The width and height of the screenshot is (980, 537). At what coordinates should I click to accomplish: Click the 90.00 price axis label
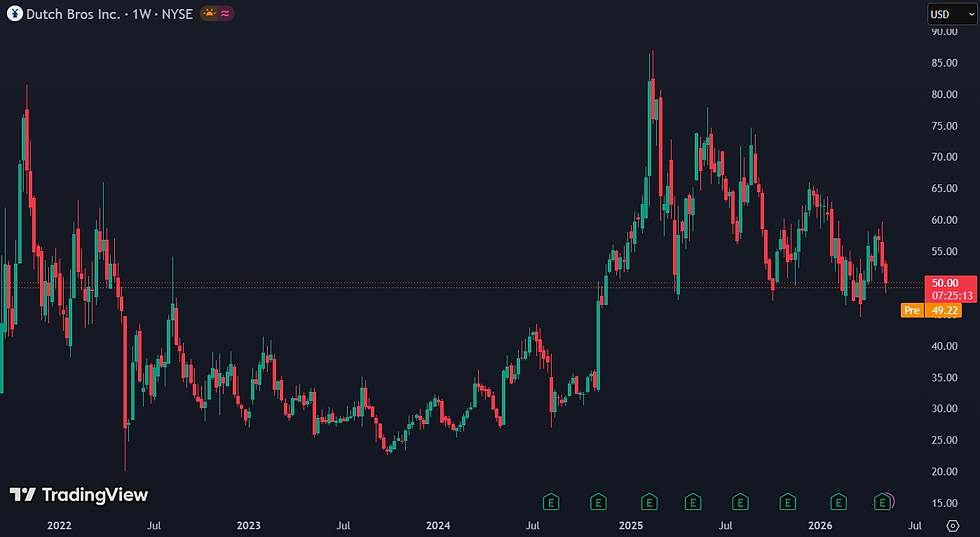(944, 32)
